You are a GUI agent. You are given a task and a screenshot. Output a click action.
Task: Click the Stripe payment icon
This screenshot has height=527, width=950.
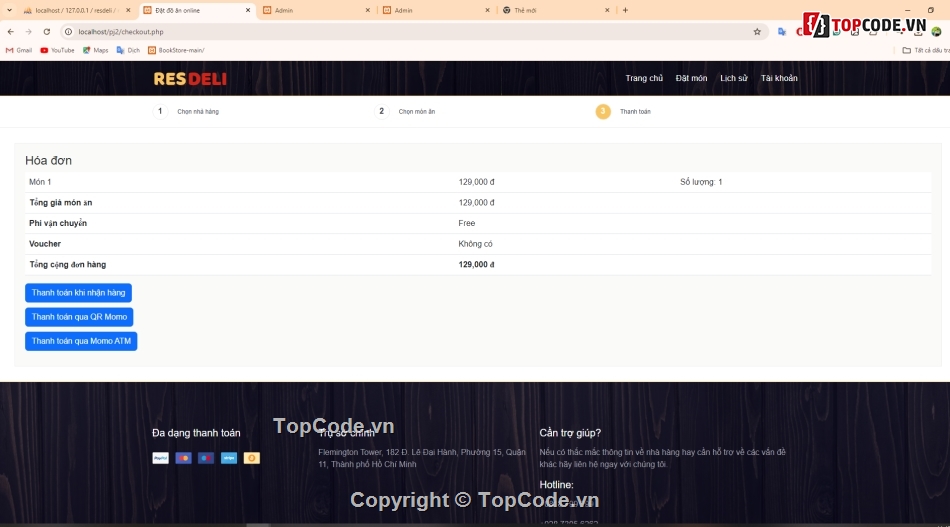click(229, 458)
